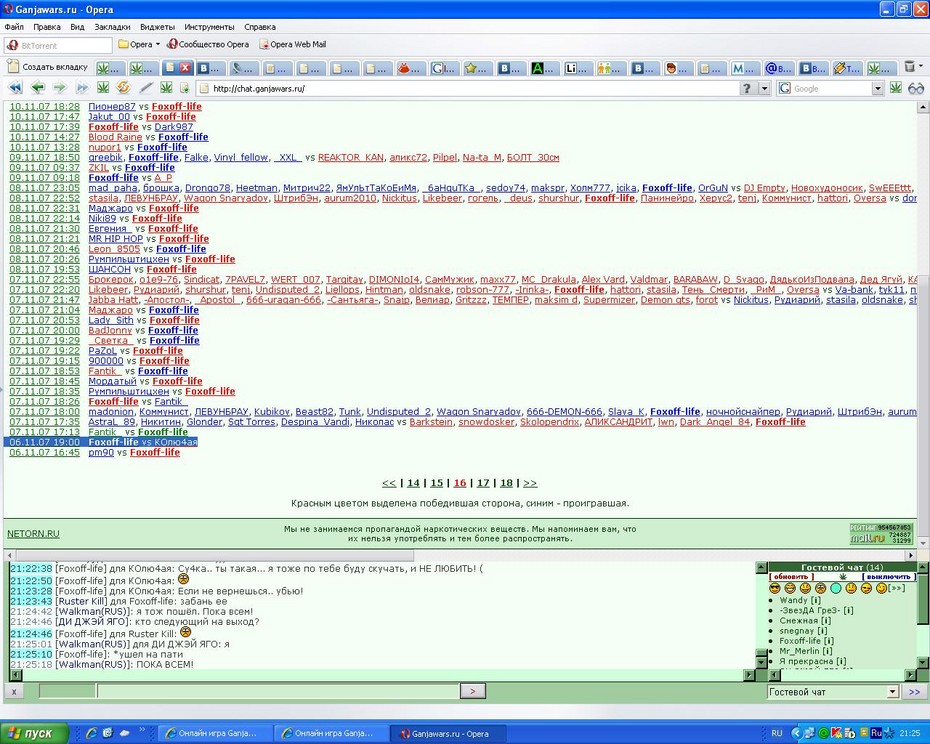Toggle the chat off via выключить link

click(x=888, y=577)
